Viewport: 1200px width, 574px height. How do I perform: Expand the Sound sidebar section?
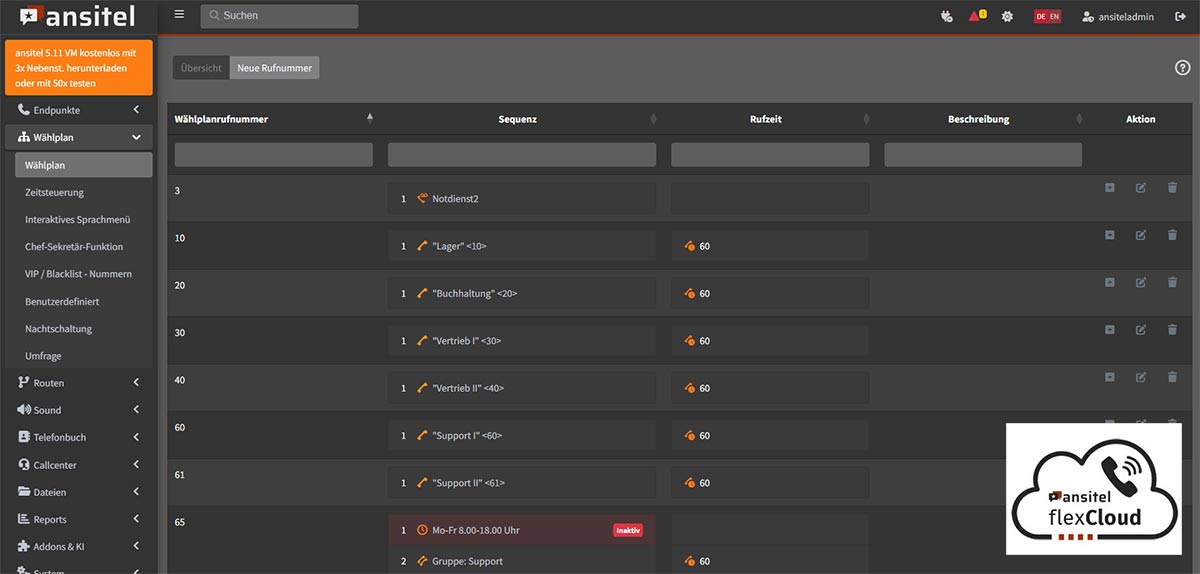[78, 410]
